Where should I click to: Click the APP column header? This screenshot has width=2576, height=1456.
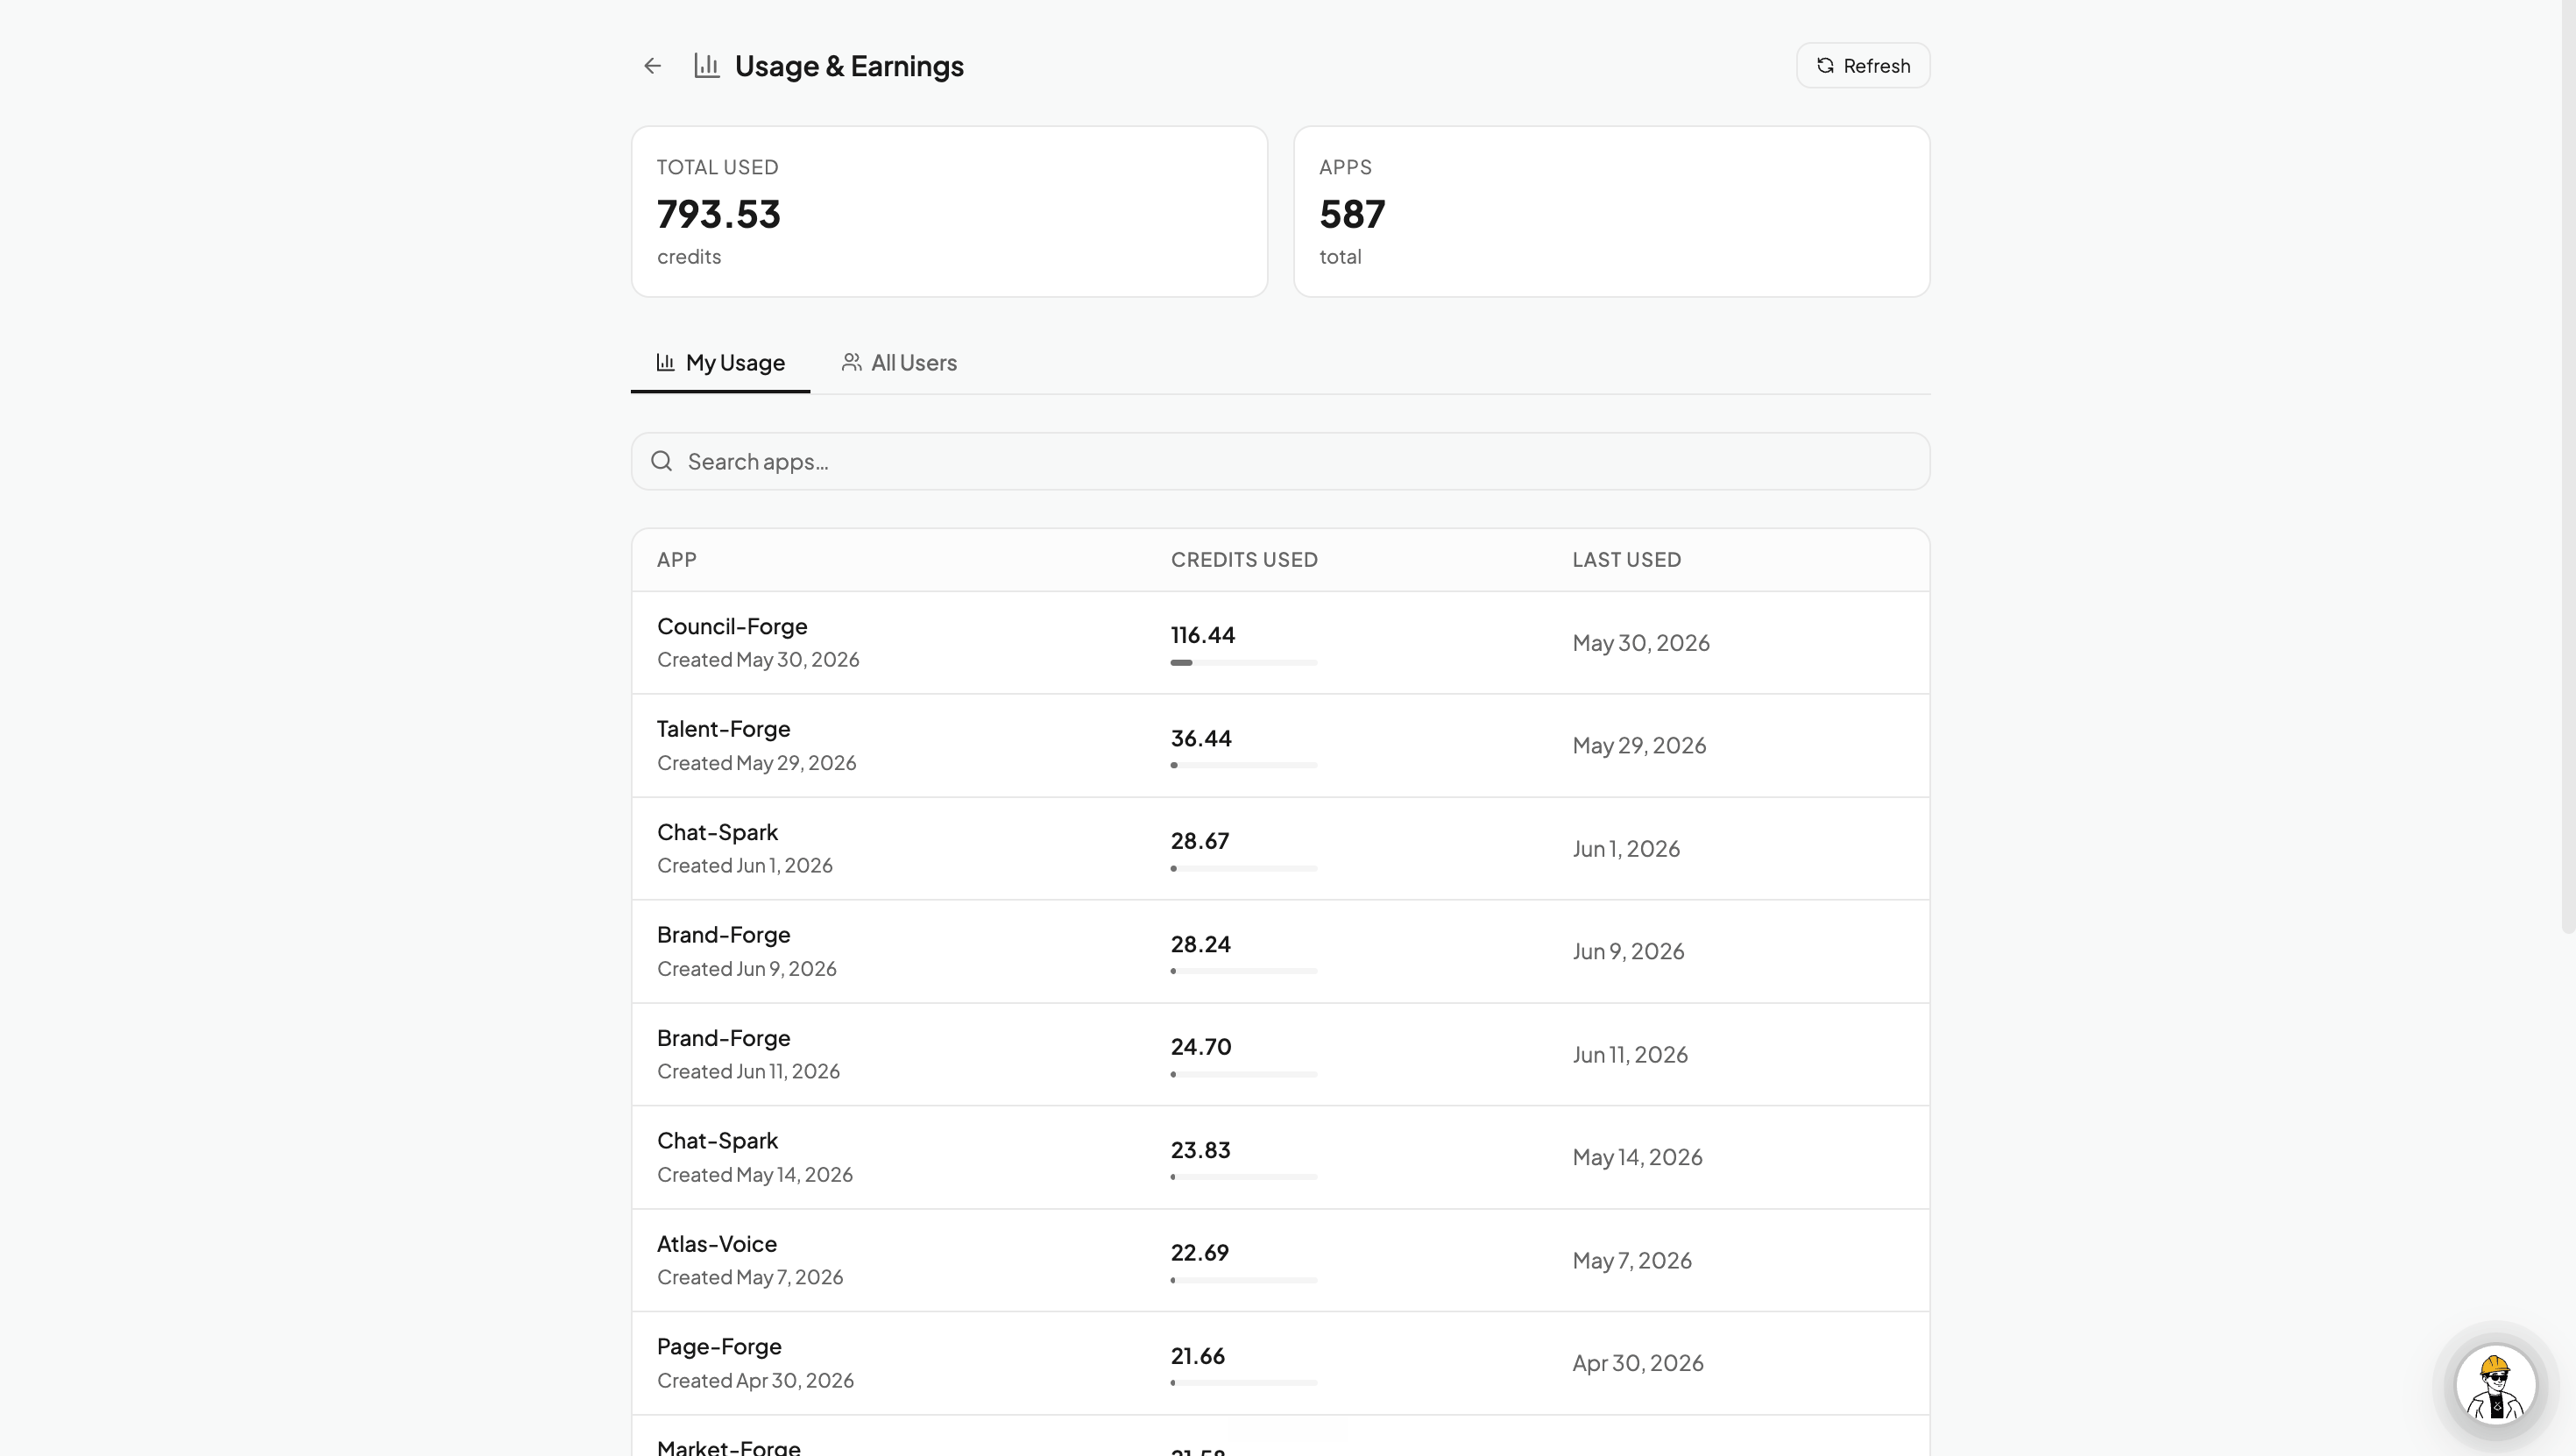click(677, 560)
